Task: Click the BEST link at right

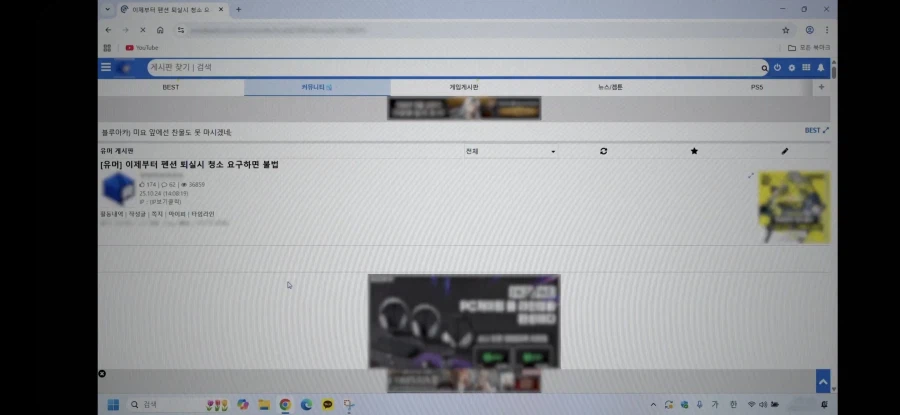Action: 812,130
